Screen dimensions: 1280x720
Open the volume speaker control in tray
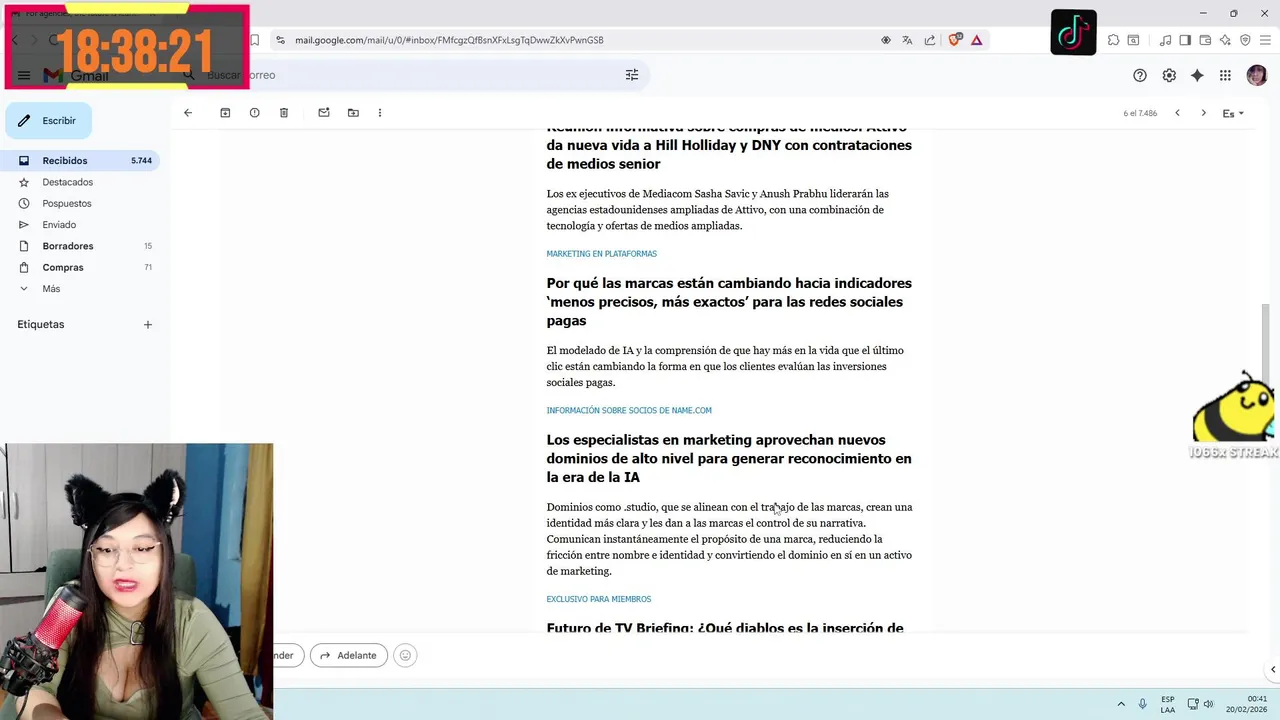point(1208,704)
